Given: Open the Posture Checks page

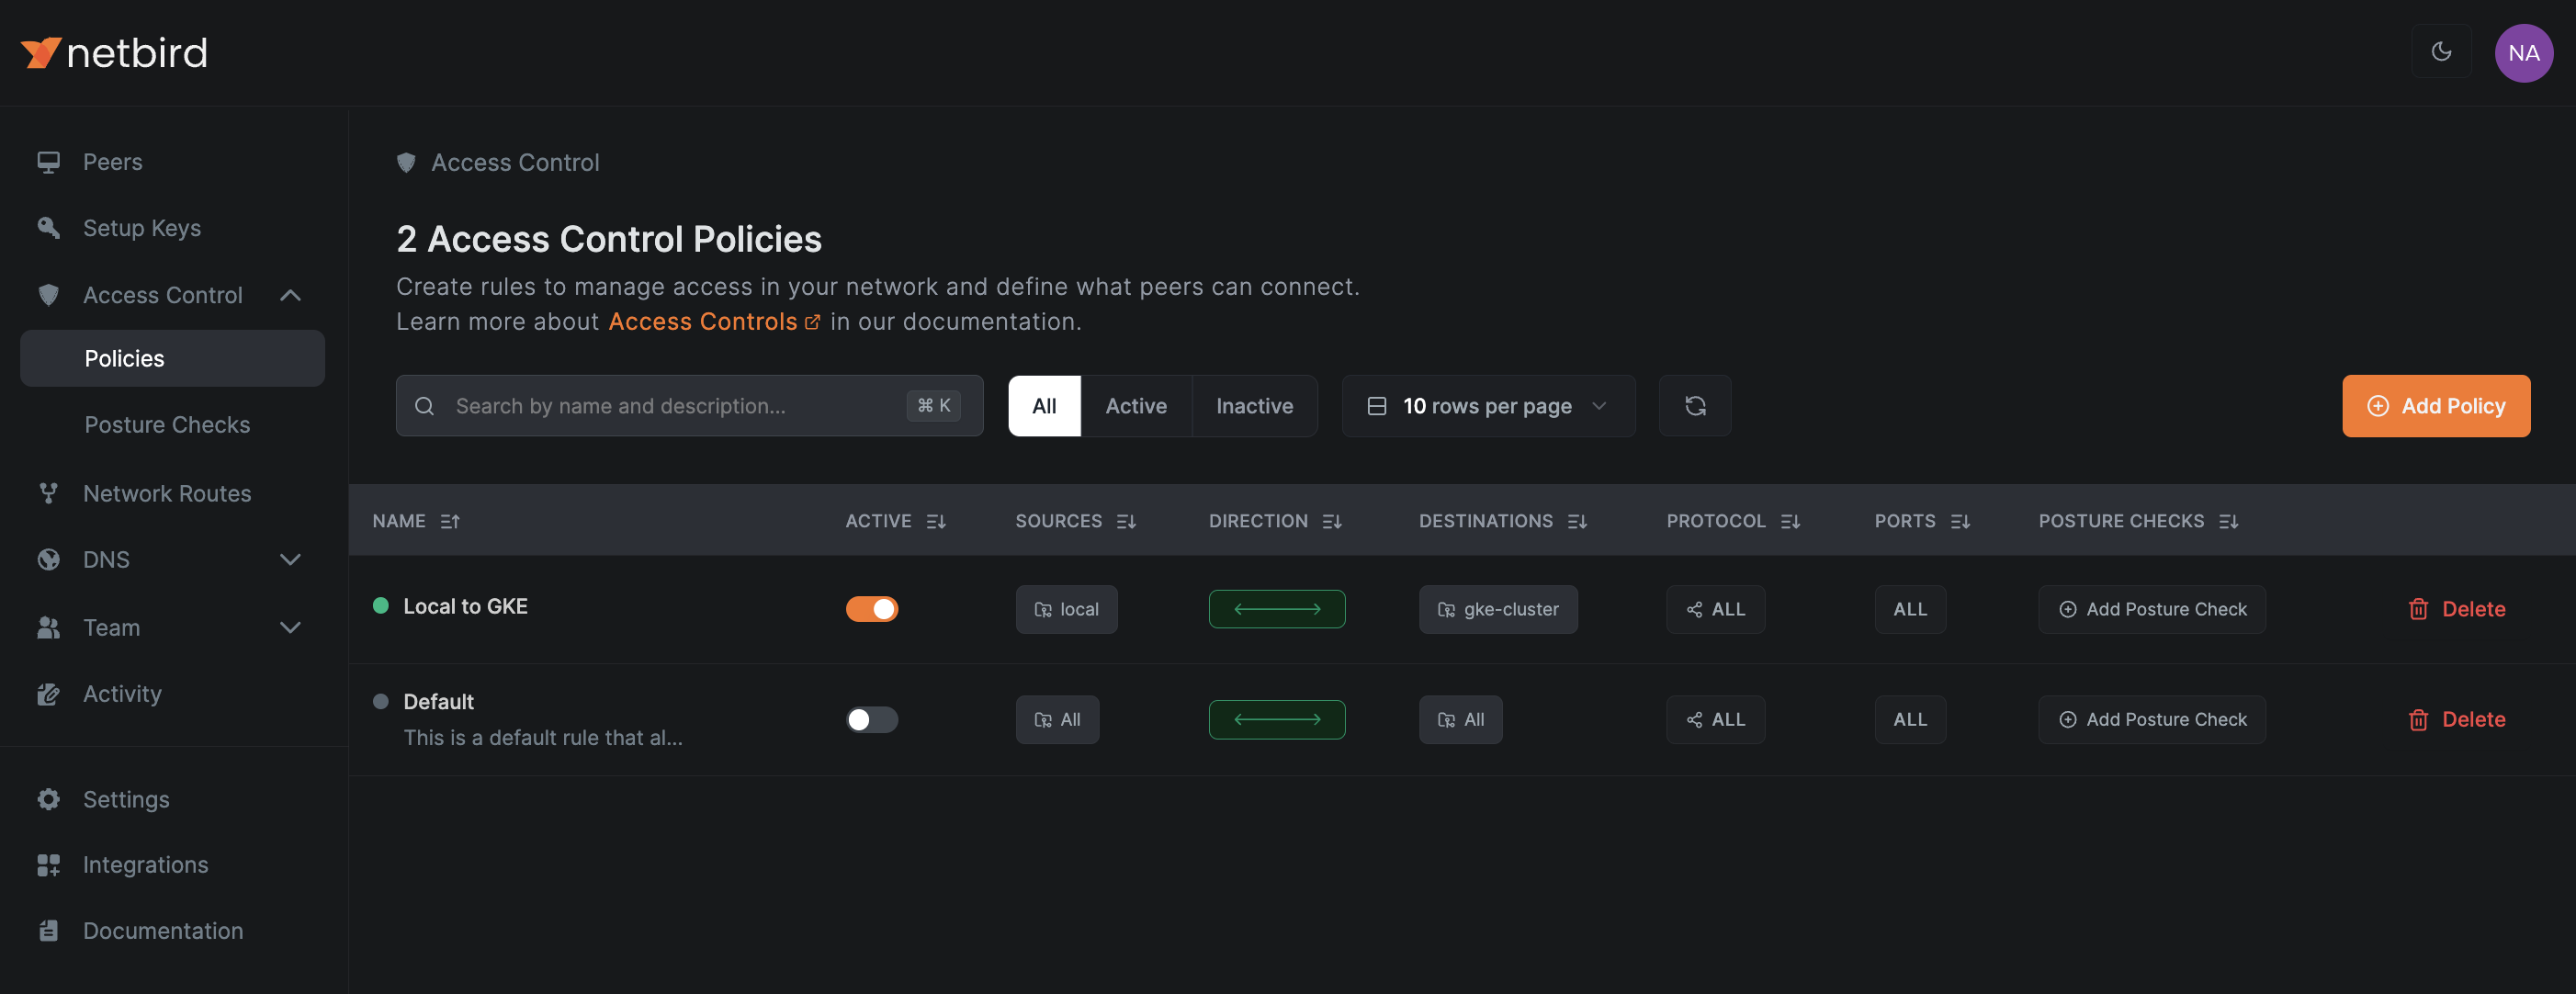Looking at the screenshot, I should [x=166, y=424].
